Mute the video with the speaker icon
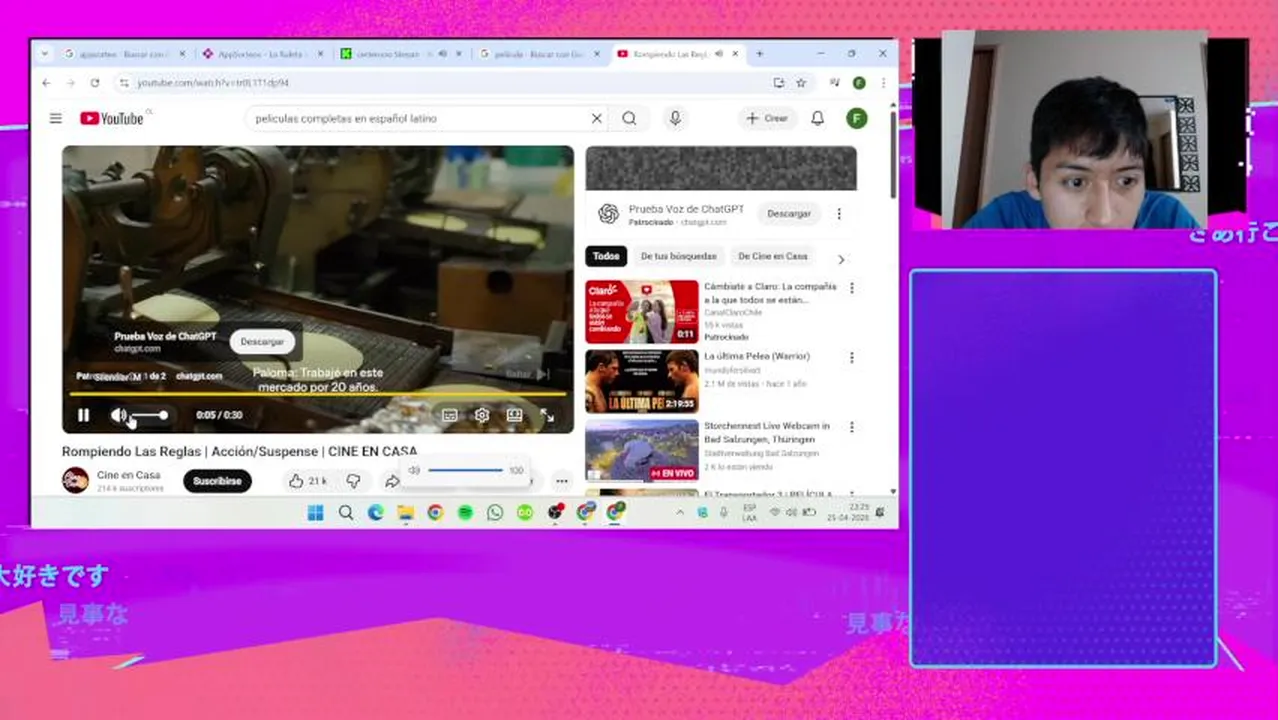 (x=118, y=415)
